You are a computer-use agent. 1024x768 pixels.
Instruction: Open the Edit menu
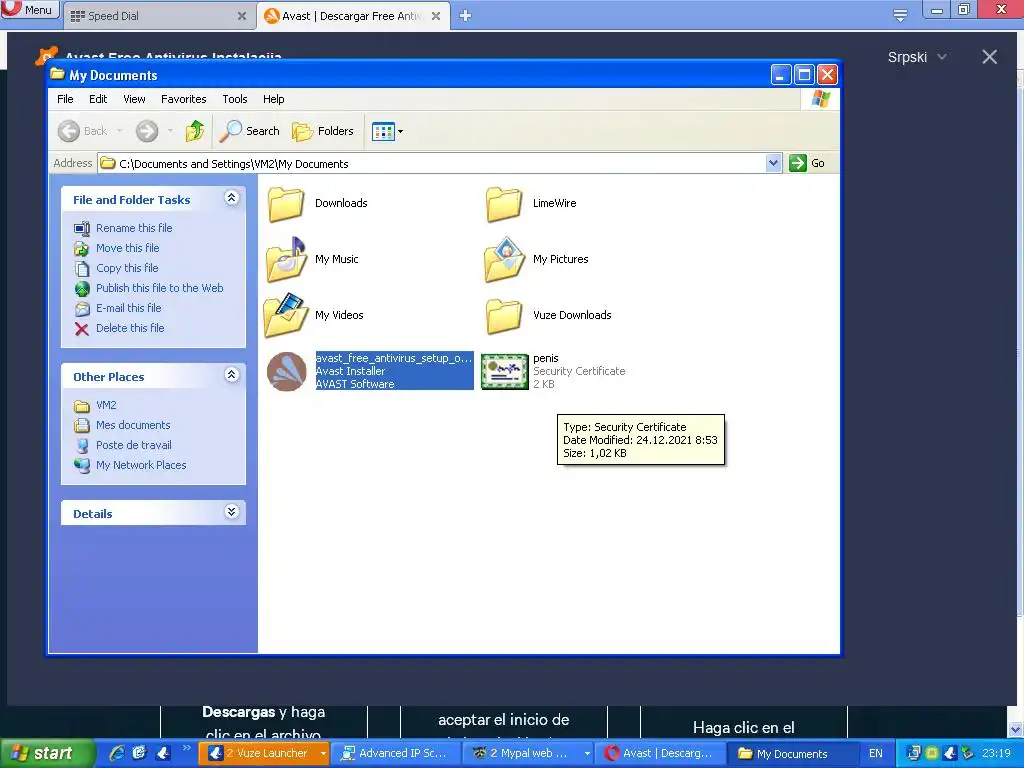pos(98,99)
